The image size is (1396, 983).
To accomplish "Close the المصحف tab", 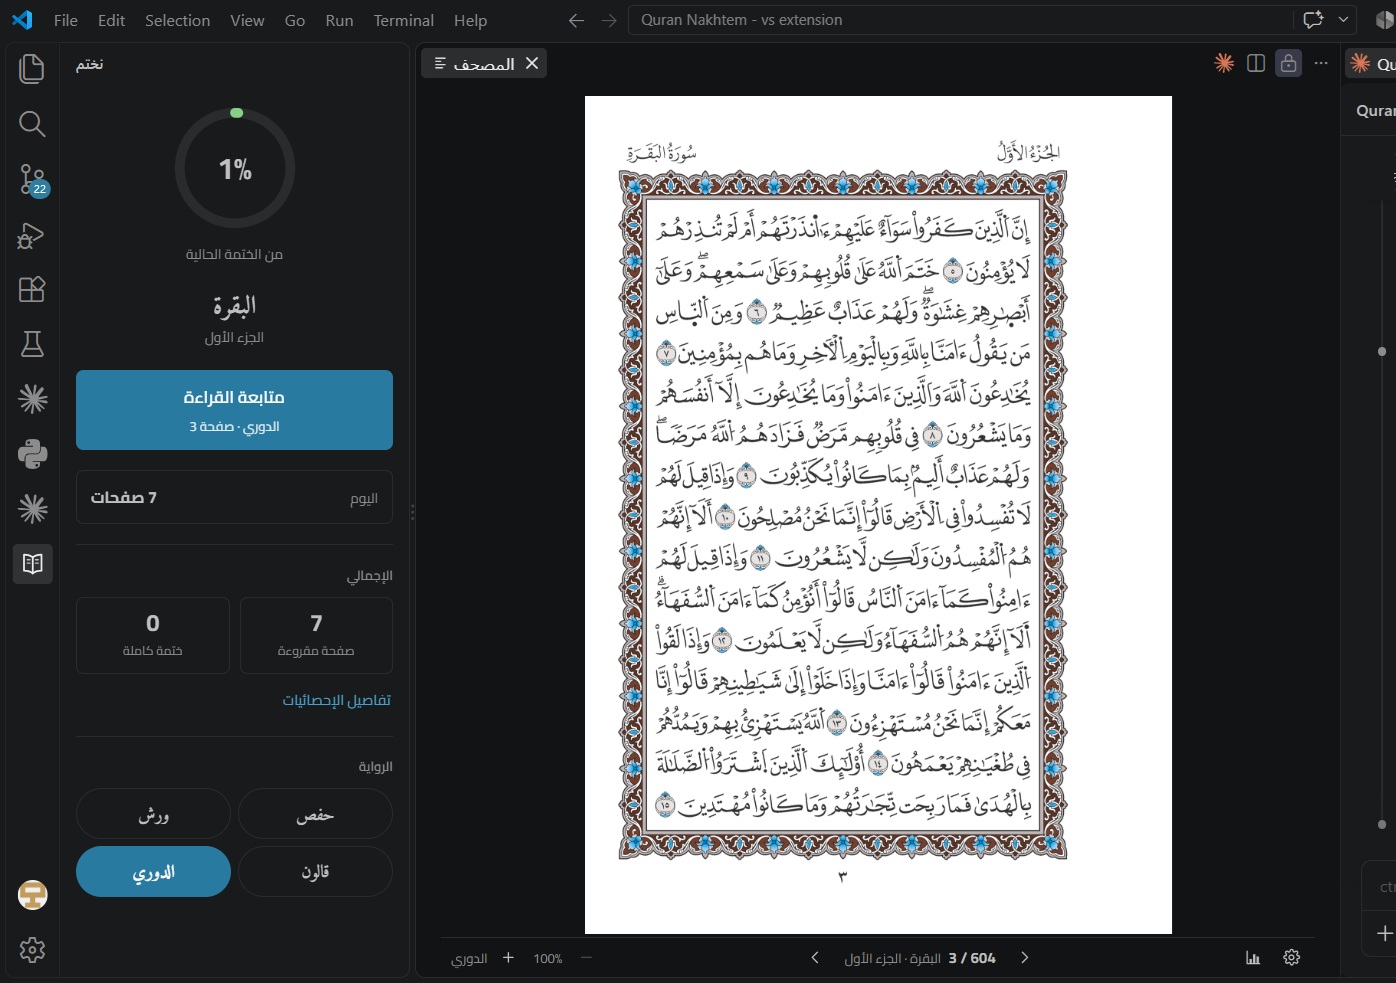I will click(x=532, y=63).
